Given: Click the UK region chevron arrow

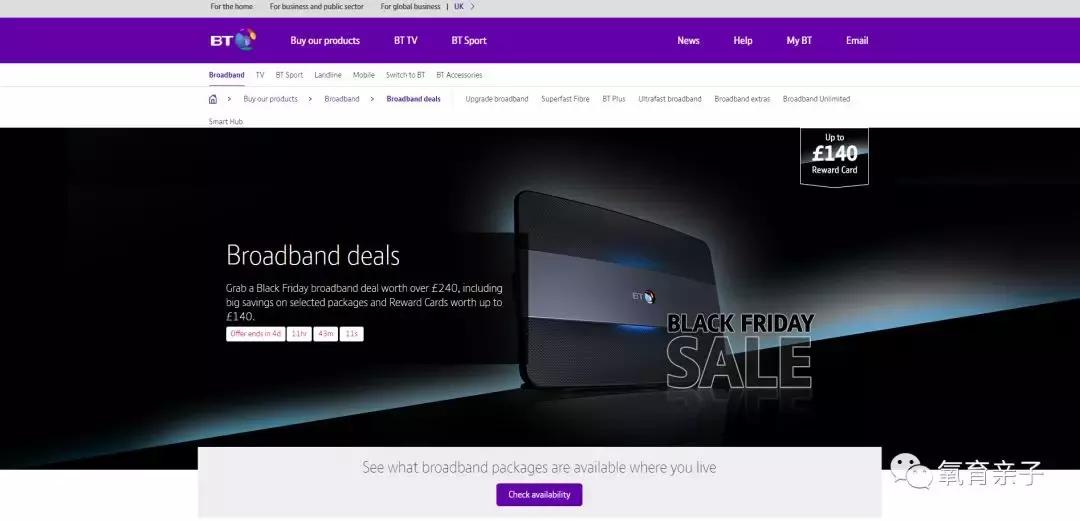Looking at the screenshot, I should point(472,6).
